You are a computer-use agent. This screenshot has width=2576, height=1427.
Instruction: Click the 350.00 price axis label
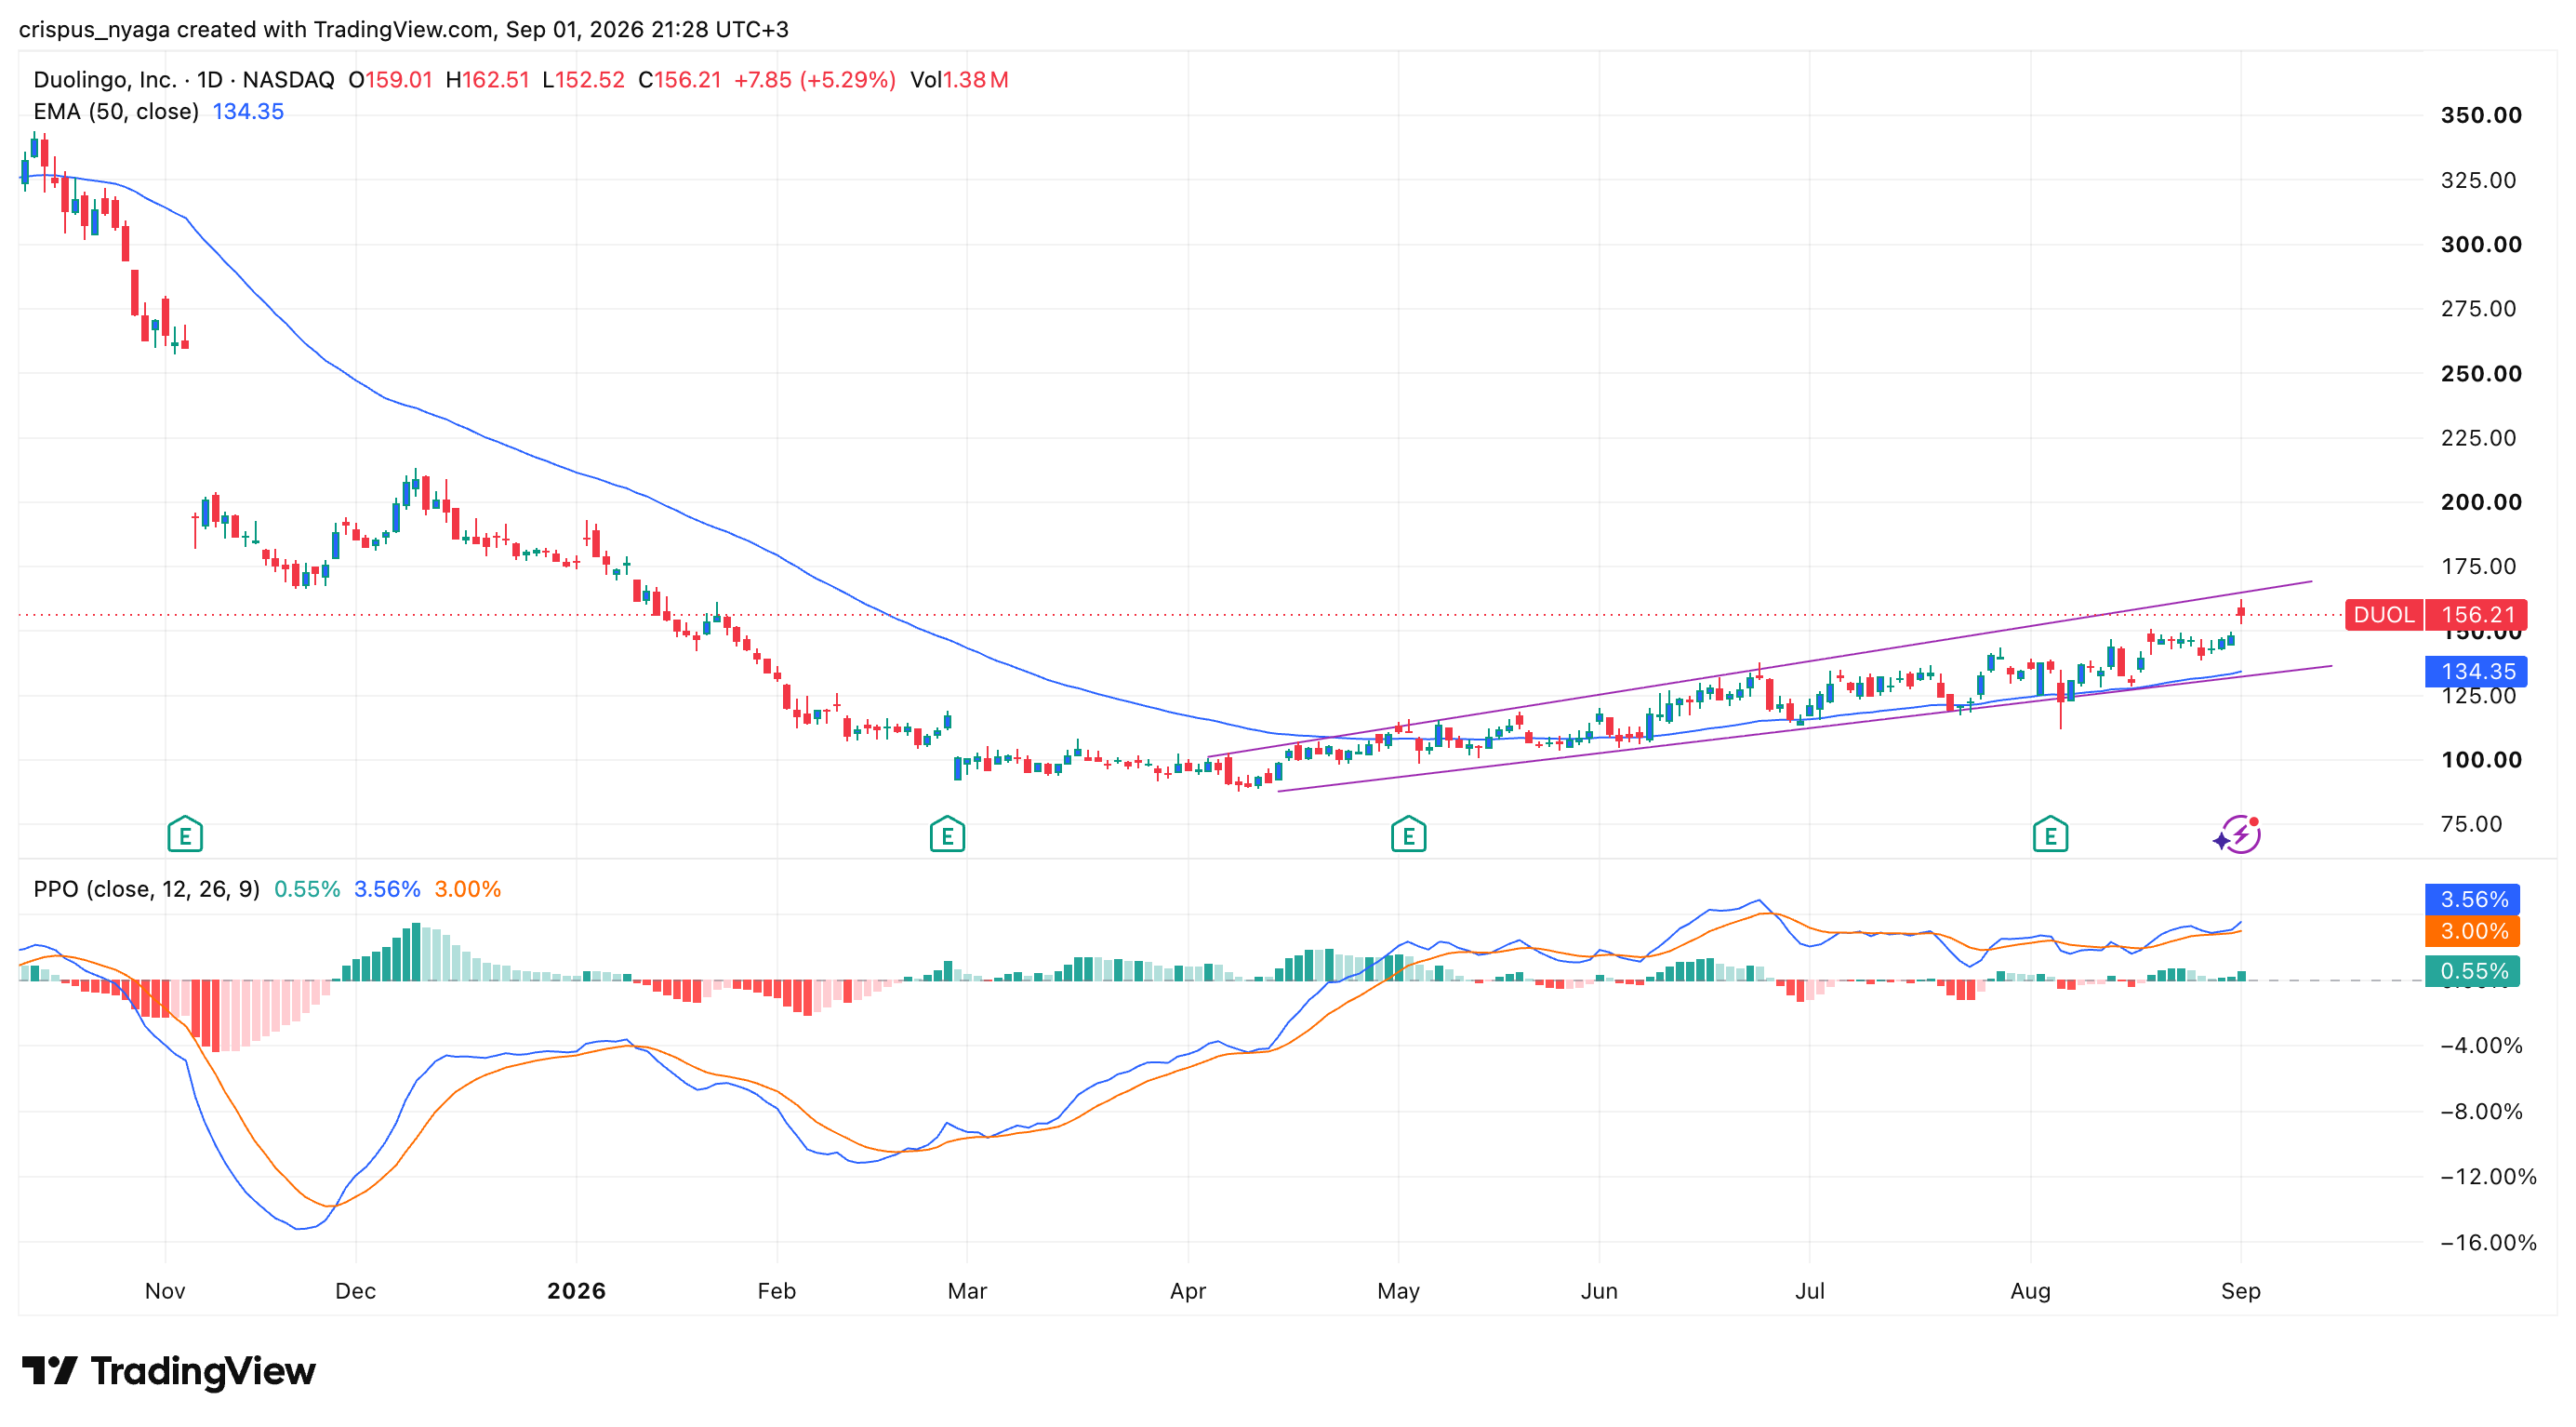coord(2481,115)
